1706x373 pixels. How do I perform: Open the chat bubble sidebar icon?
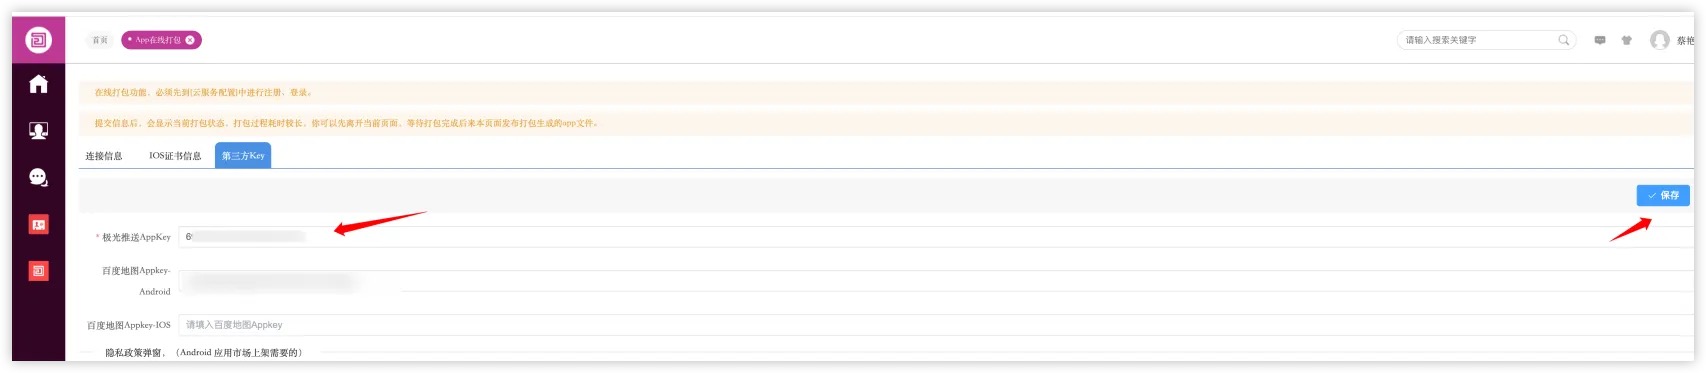[x=38, y=178]
